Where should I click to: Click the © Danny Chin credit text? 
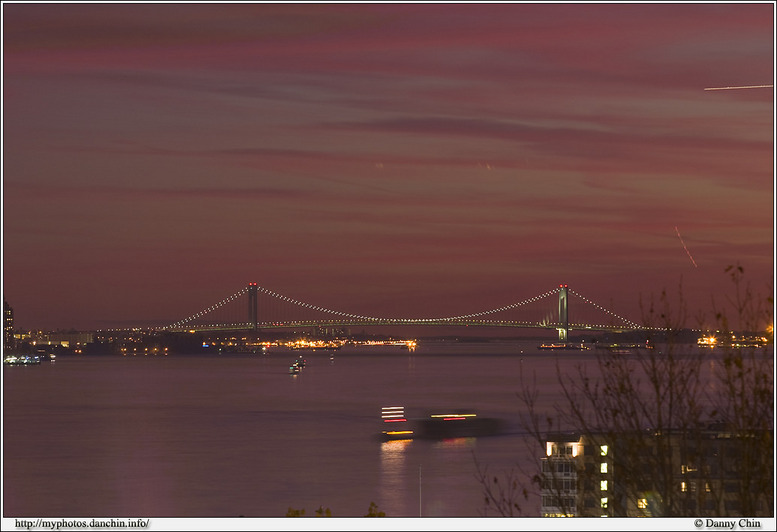(x=727, y=524)
